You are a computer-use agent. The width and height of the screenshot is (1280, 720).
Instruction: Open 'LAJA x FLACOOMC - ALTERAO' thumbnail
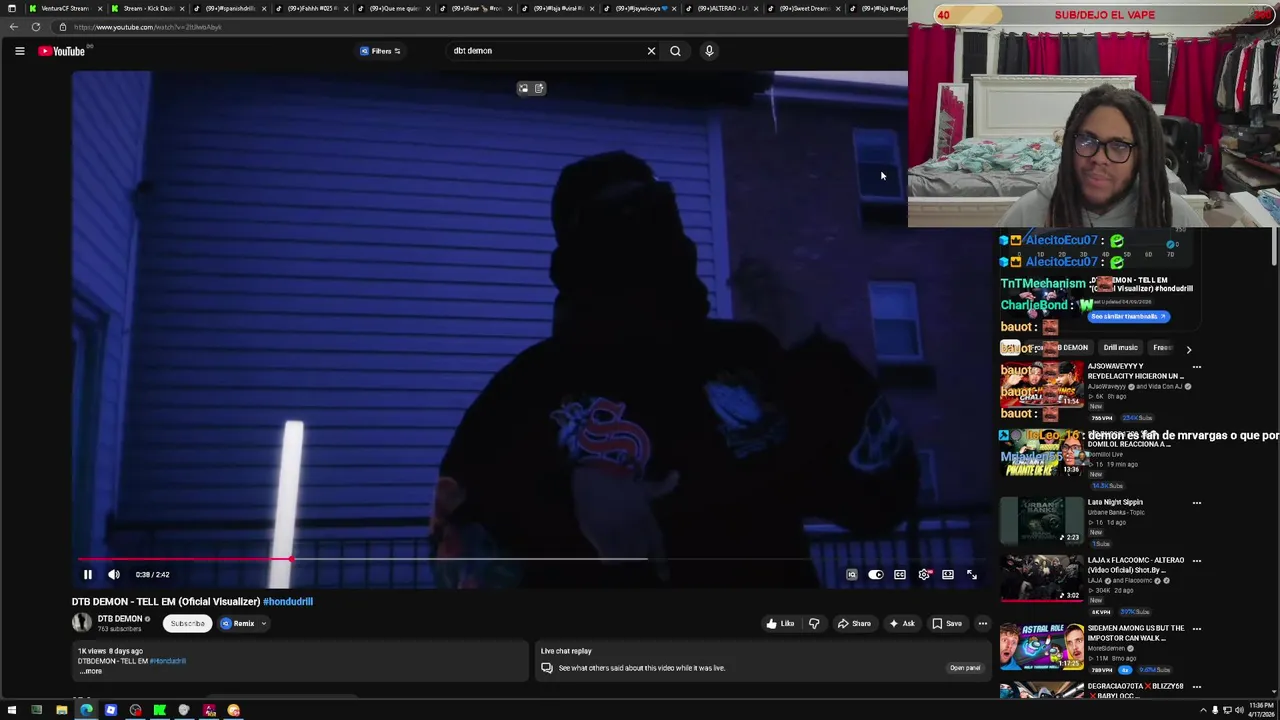pos(1041,579)
